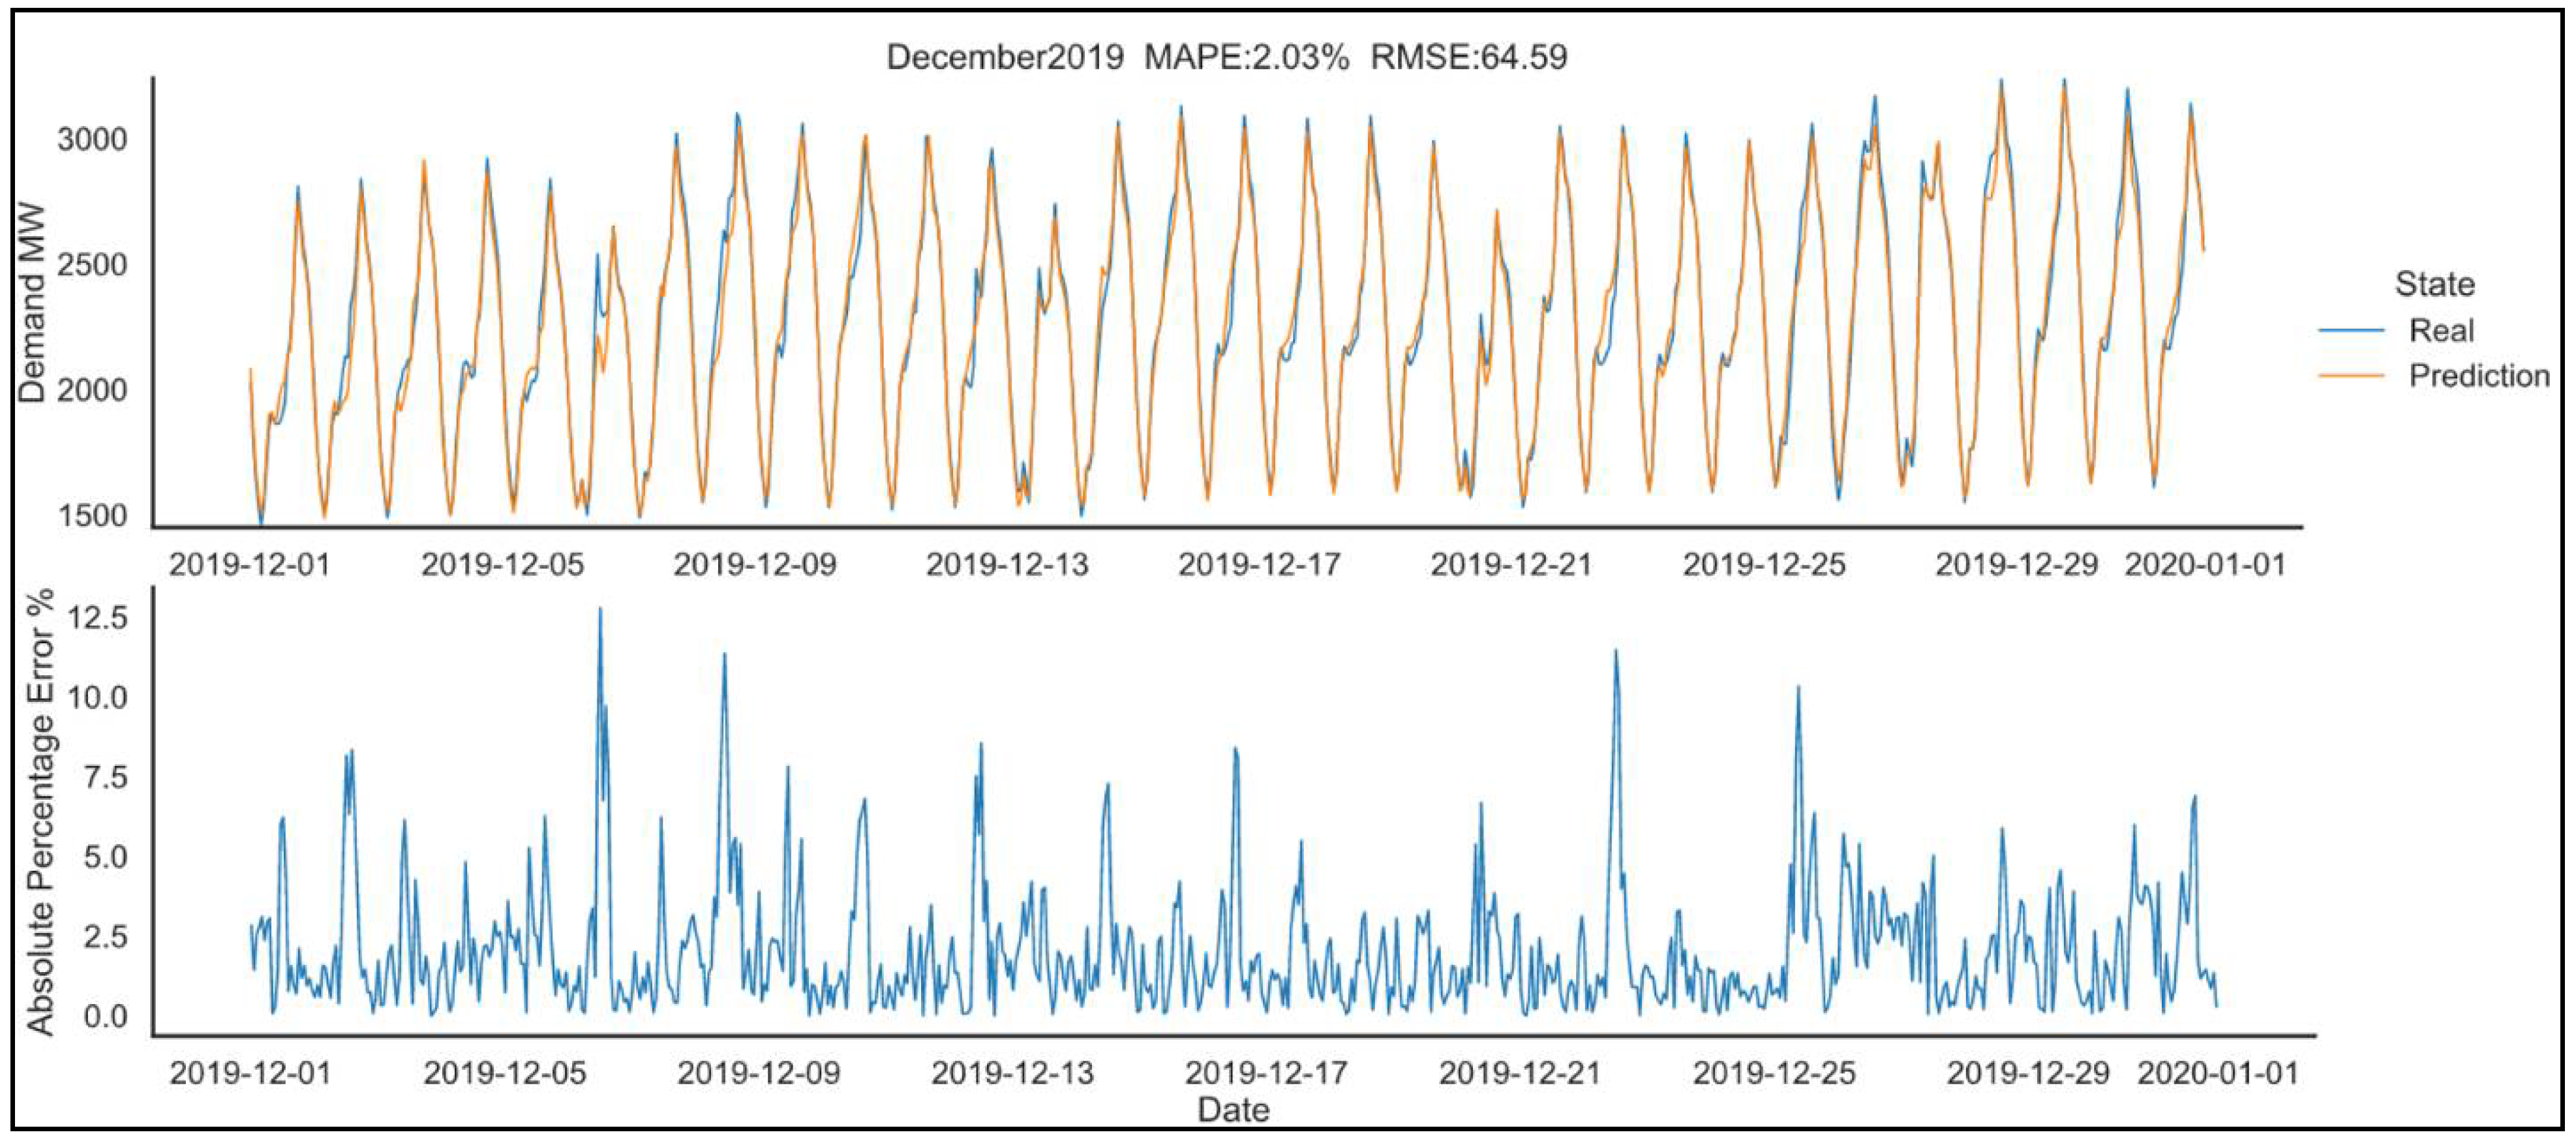2576x1143 pixels.
Task: Click the 0.0 tick on error axis
Action: click(x=105, y=1017)
